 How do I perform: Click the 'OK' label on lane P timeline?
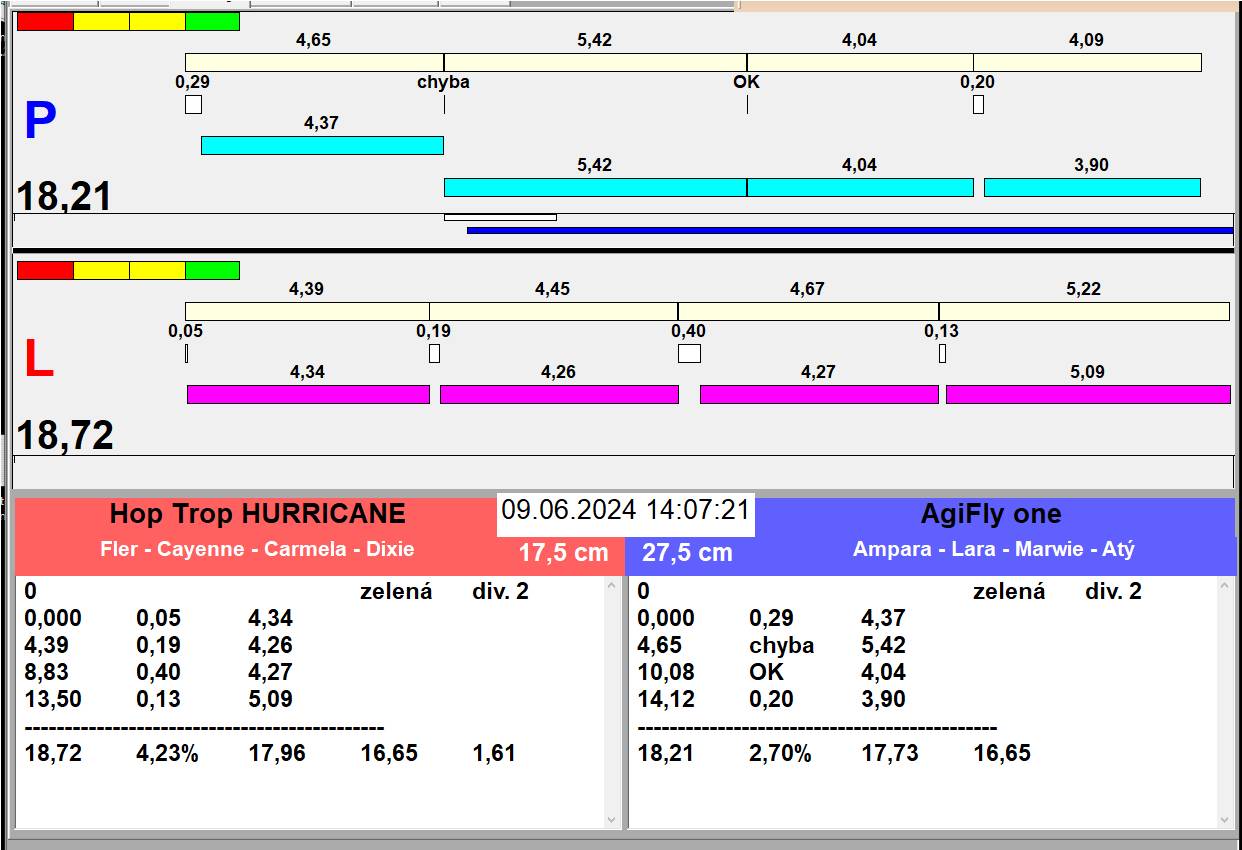pyautogui.click(x=747, y=82)
